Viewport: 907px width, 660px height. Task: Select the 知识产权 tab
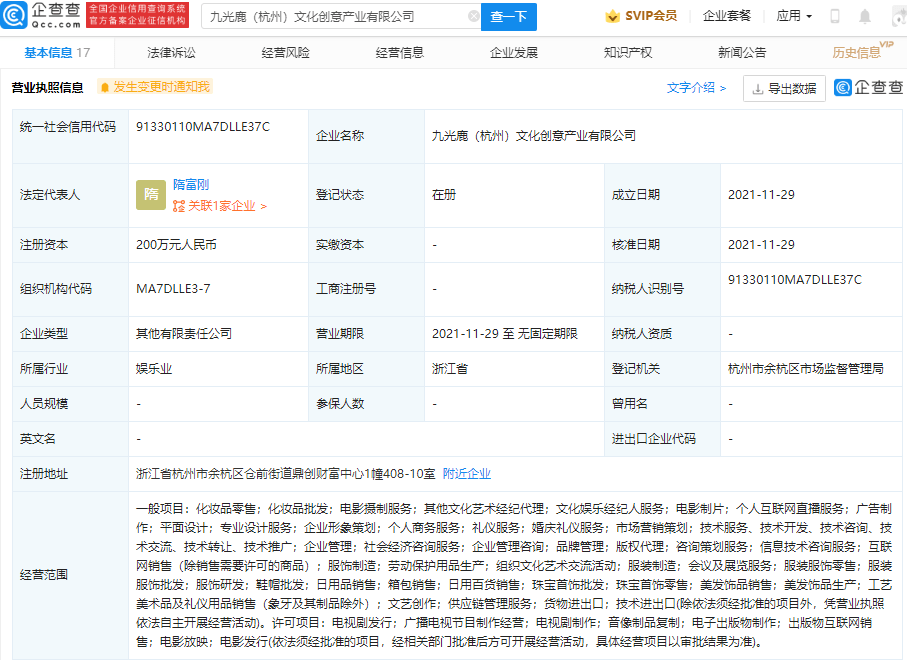pos(628,52)
